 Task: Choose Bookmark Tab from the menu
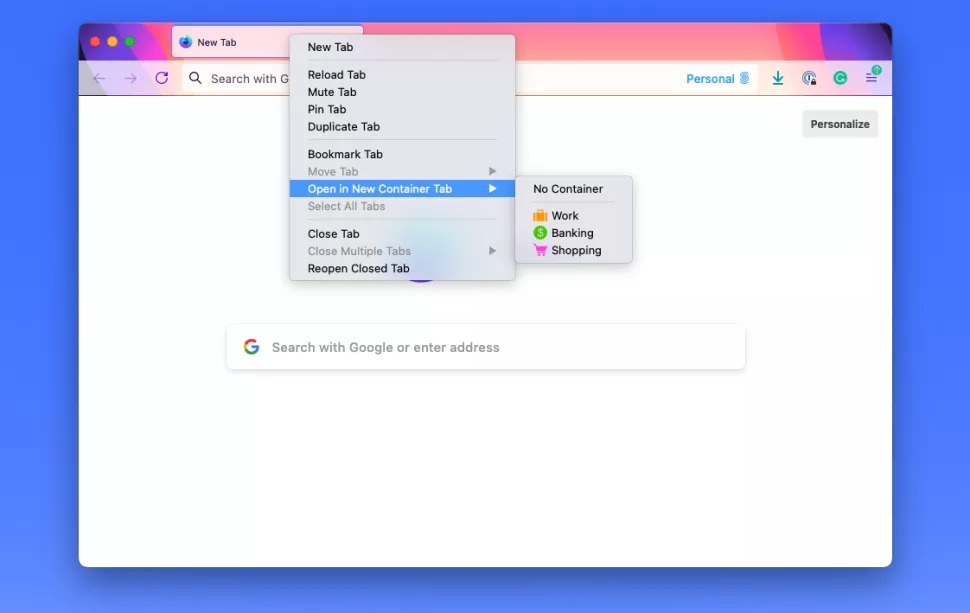click(345, 154)
